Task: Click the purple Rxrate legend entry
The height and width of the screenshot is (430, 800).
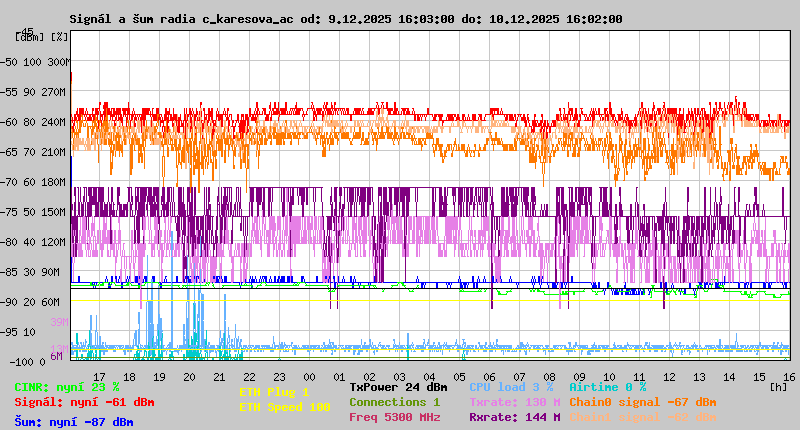Action: click(x=514, y=417)
